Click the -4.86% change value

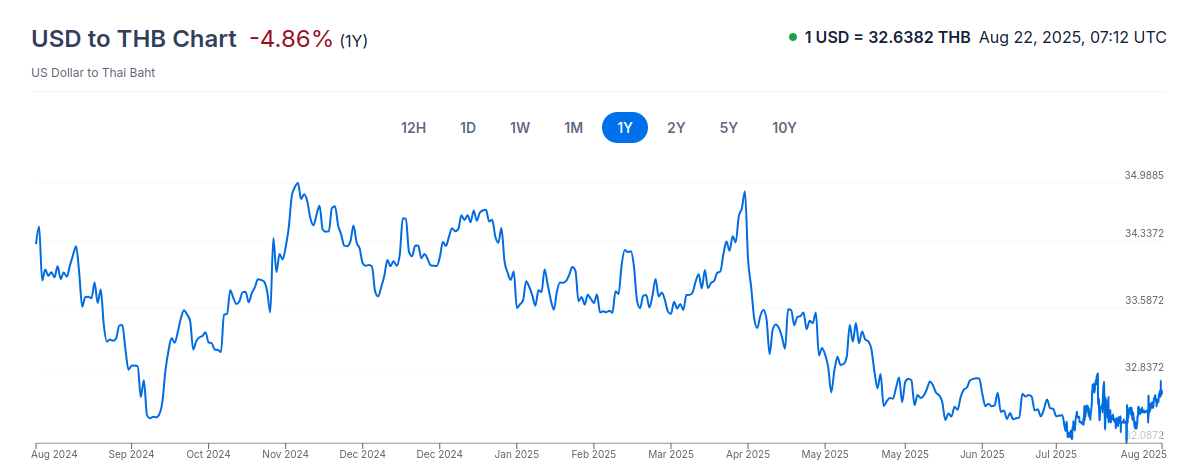290,38
